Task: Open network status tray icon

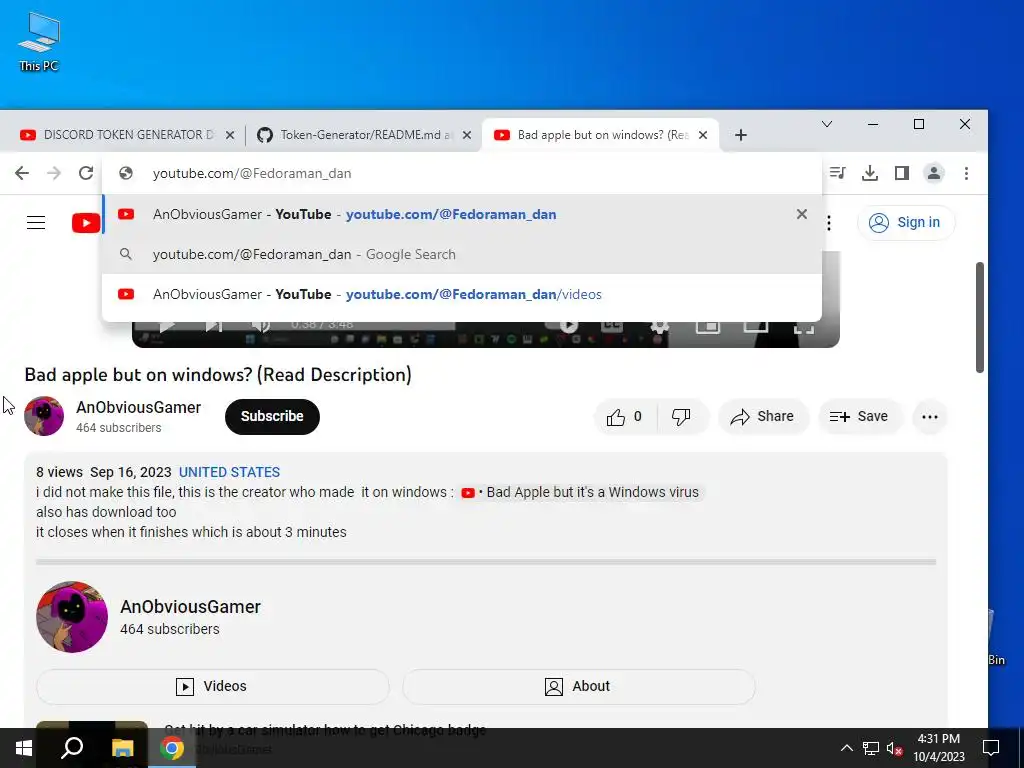Action: tap(871, 748)
